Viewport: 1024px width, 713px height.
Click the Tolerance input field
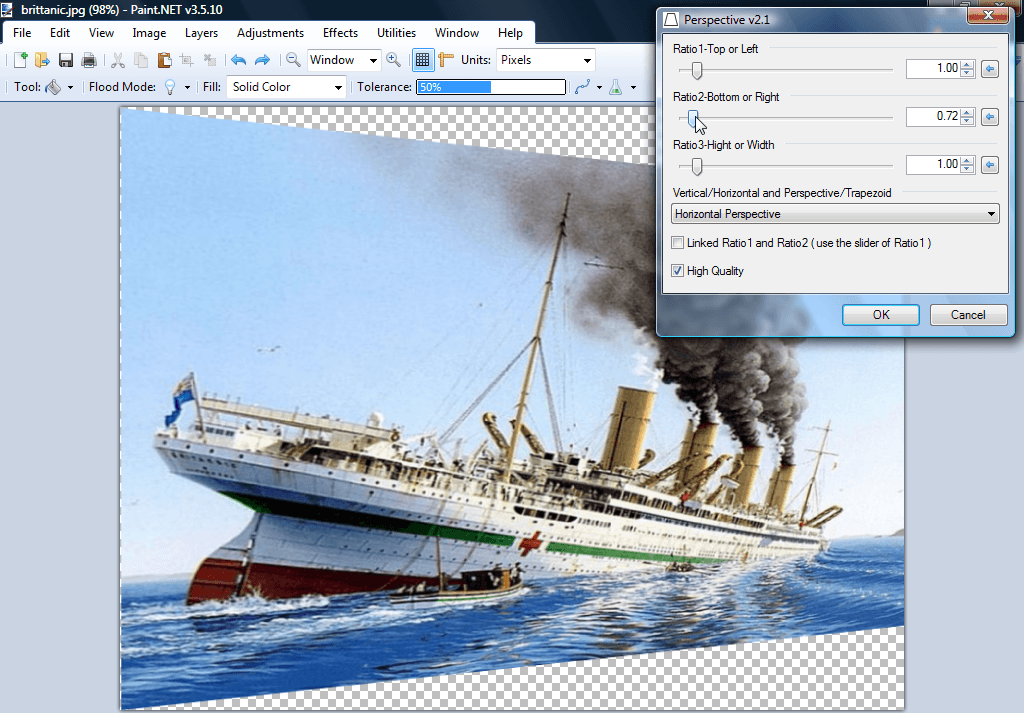(x=490, y=87)
